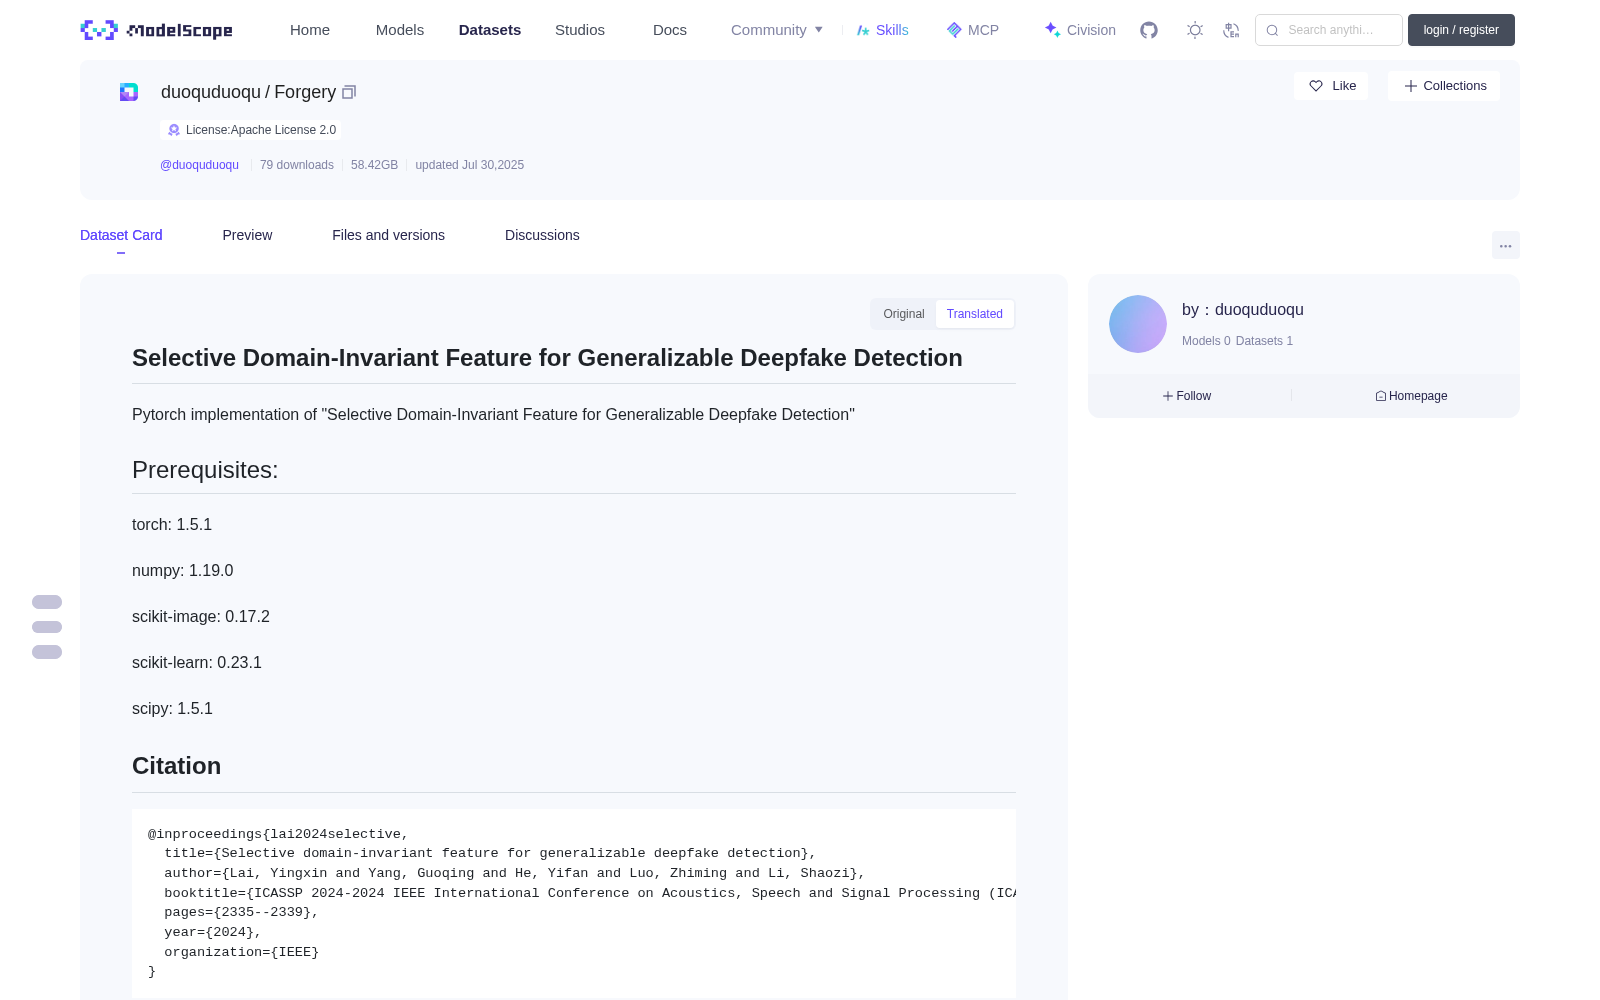The width and height of the screenshot is (1600, 1000).
Task: Click the 'pages={2335--2339},' citation line
Action: (x=241, y=912)
